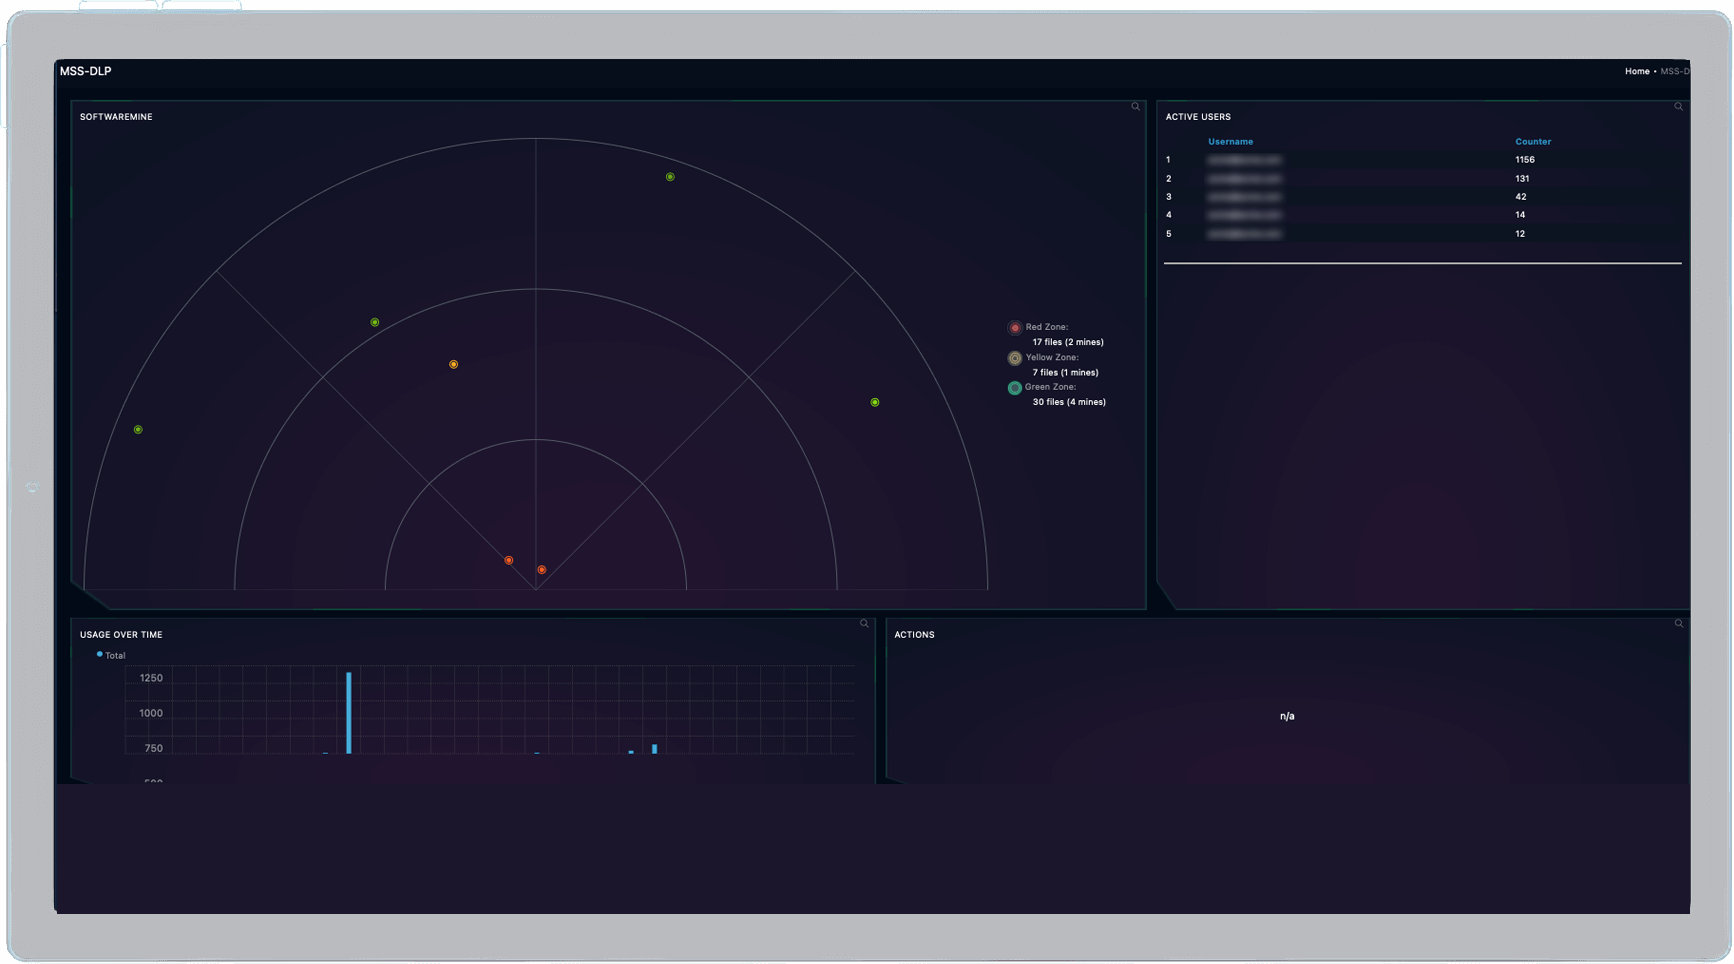Viewport: 1734px width, 964px height.
Task: Select the green mine dot at far left edge
Action: click(x=138, y=430)
